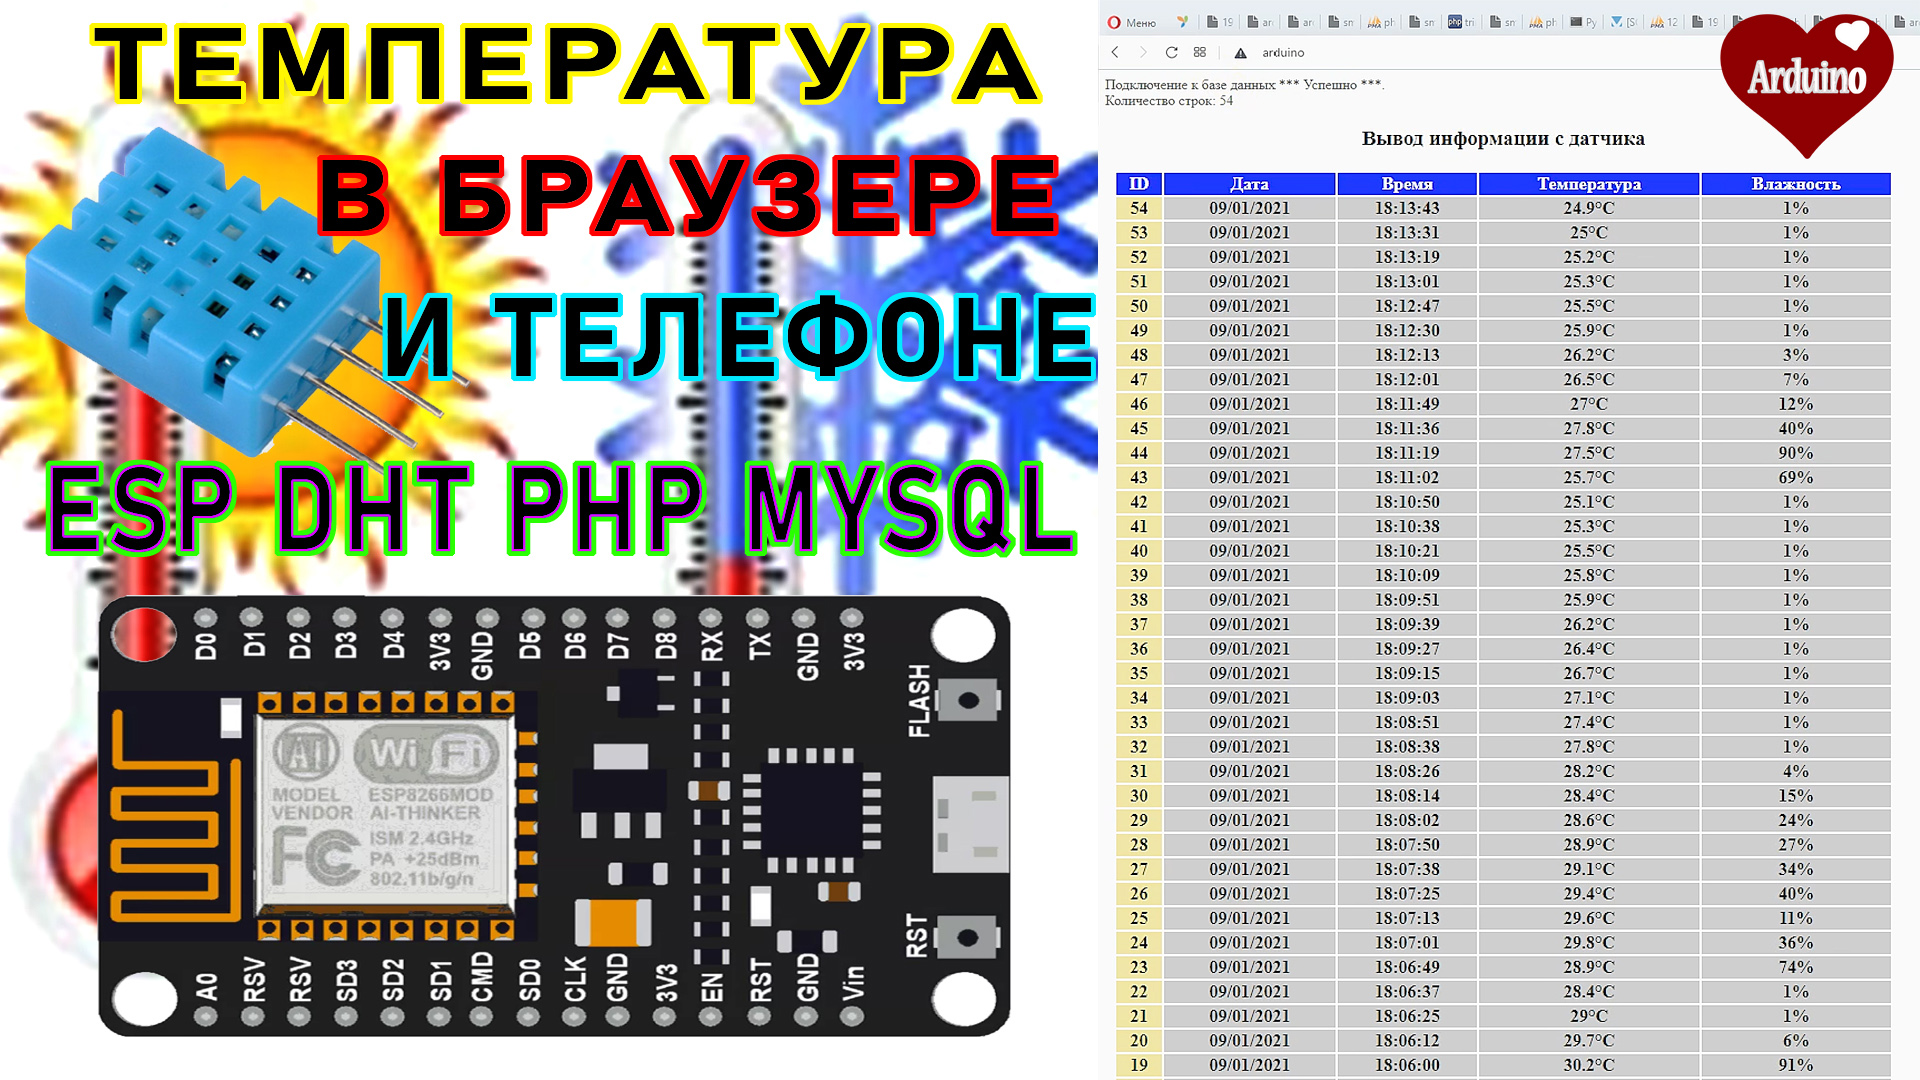Screen dimensions: 1920x1080
Task: Reload the page with the refresh icon
Action: pyautogui.click(x=1171, y=52)
